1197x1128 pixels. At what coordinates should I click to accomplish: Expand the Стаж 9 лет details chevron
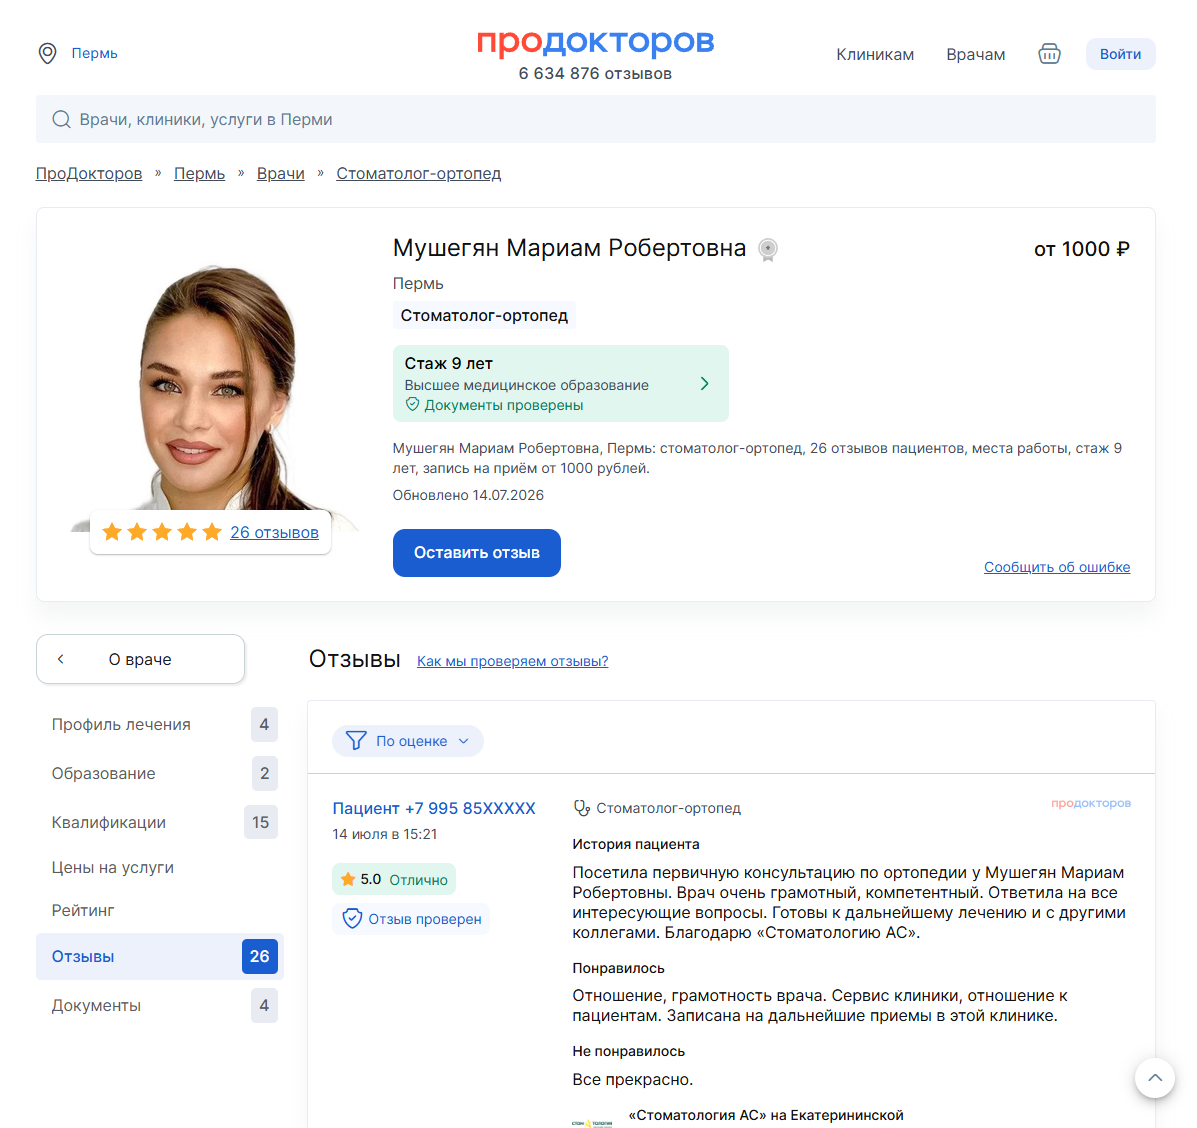tap(705, 384)
